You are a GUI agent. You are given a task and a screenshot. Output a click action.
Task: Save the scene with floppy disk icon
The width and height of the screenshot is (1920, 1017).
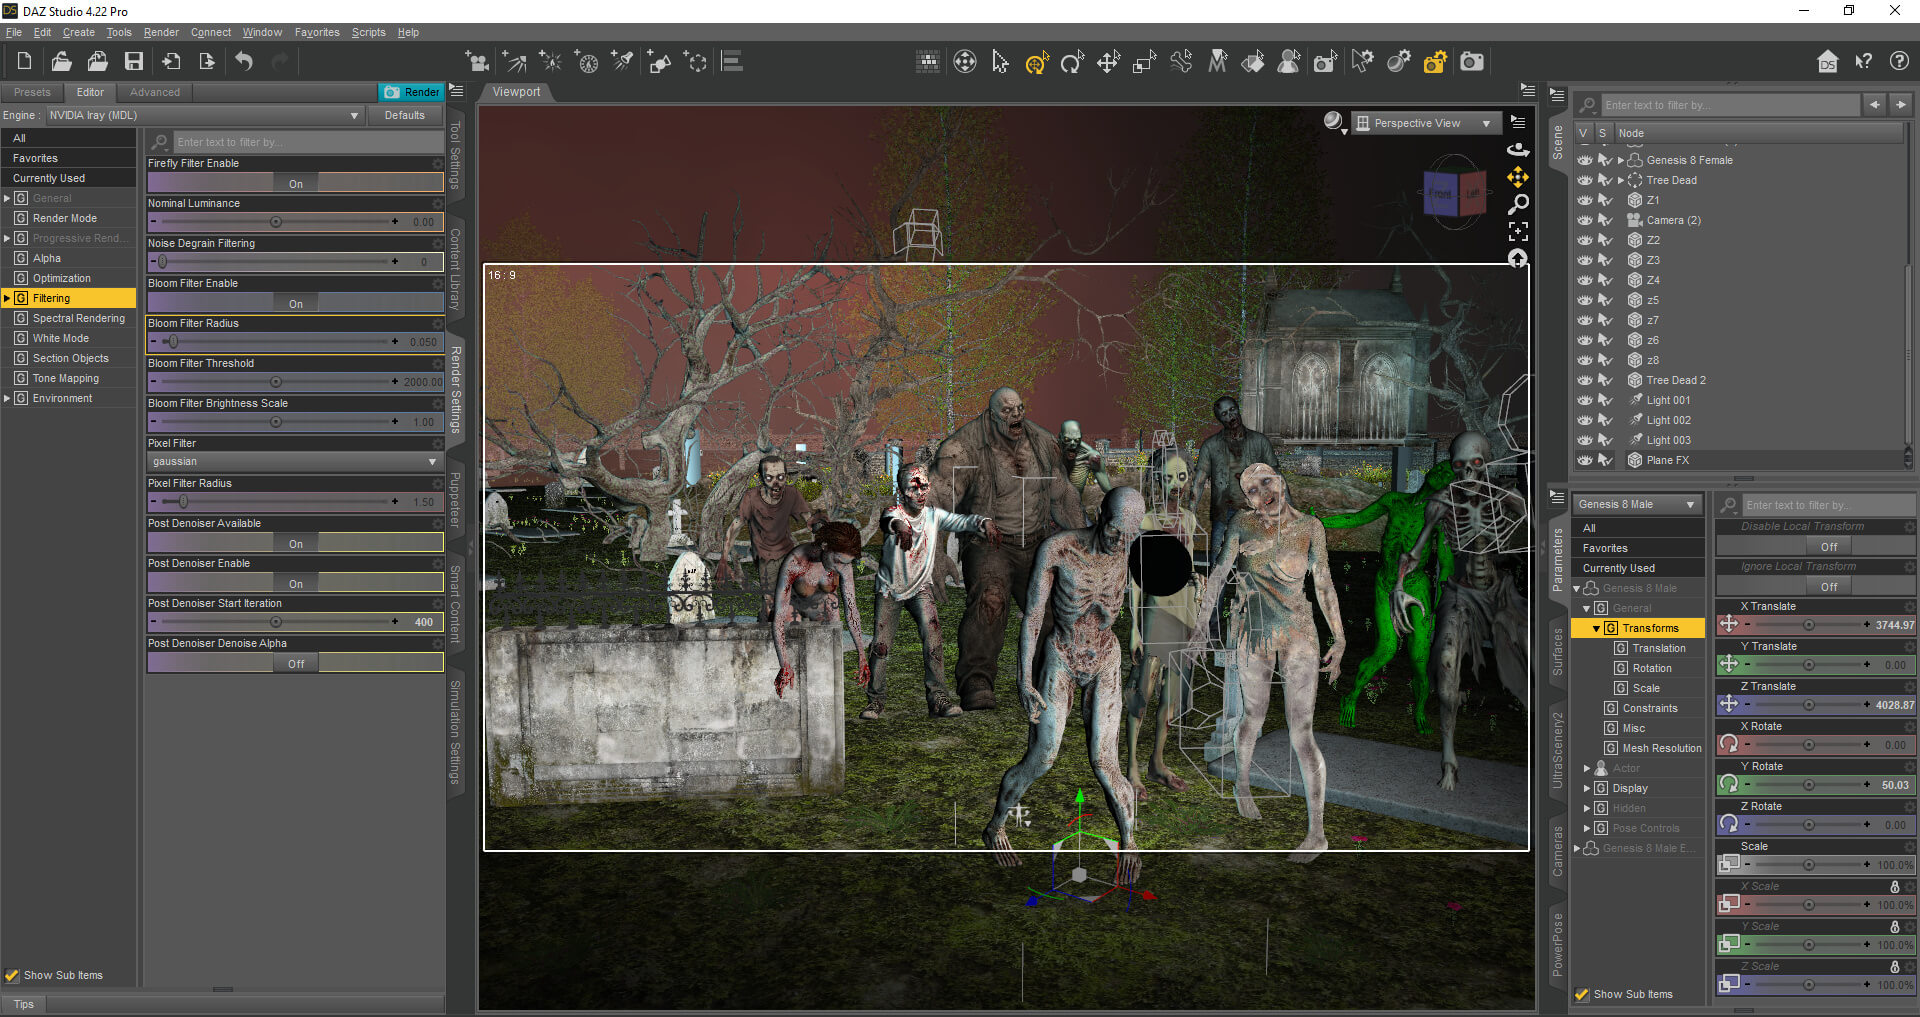(x=133, y=62)
